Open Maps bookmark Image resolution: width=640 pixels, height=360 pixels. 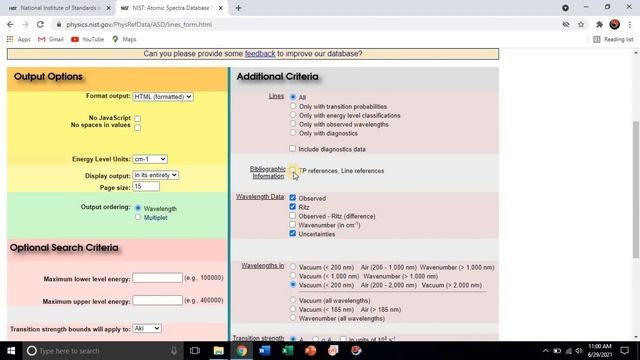124,39
